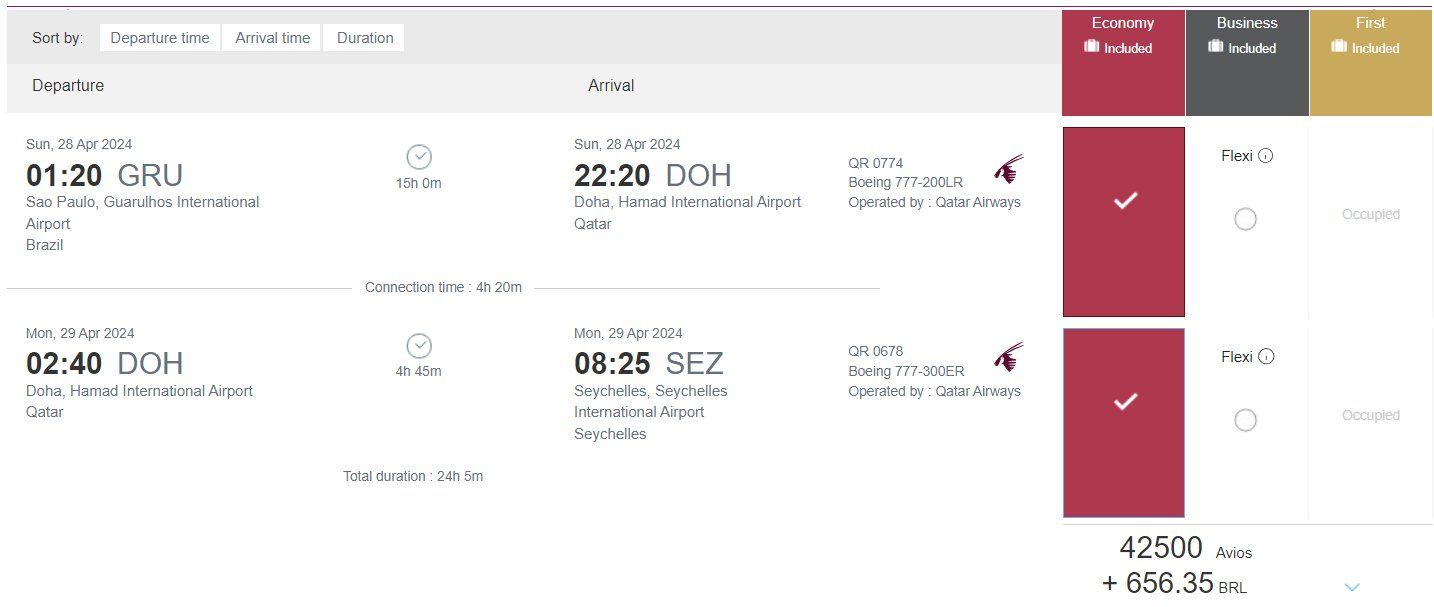Click the baggage icon under Business header
Screen dimensions: 1434x607
click(x=1216, y=47)
